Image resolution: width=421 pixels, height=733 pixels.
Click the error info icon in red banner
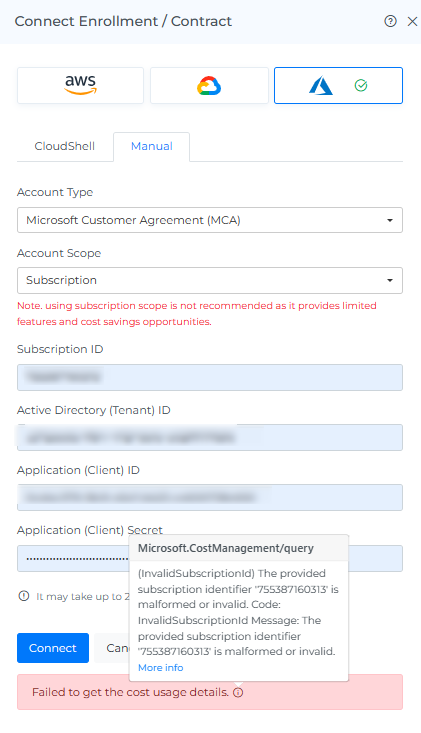238,692
